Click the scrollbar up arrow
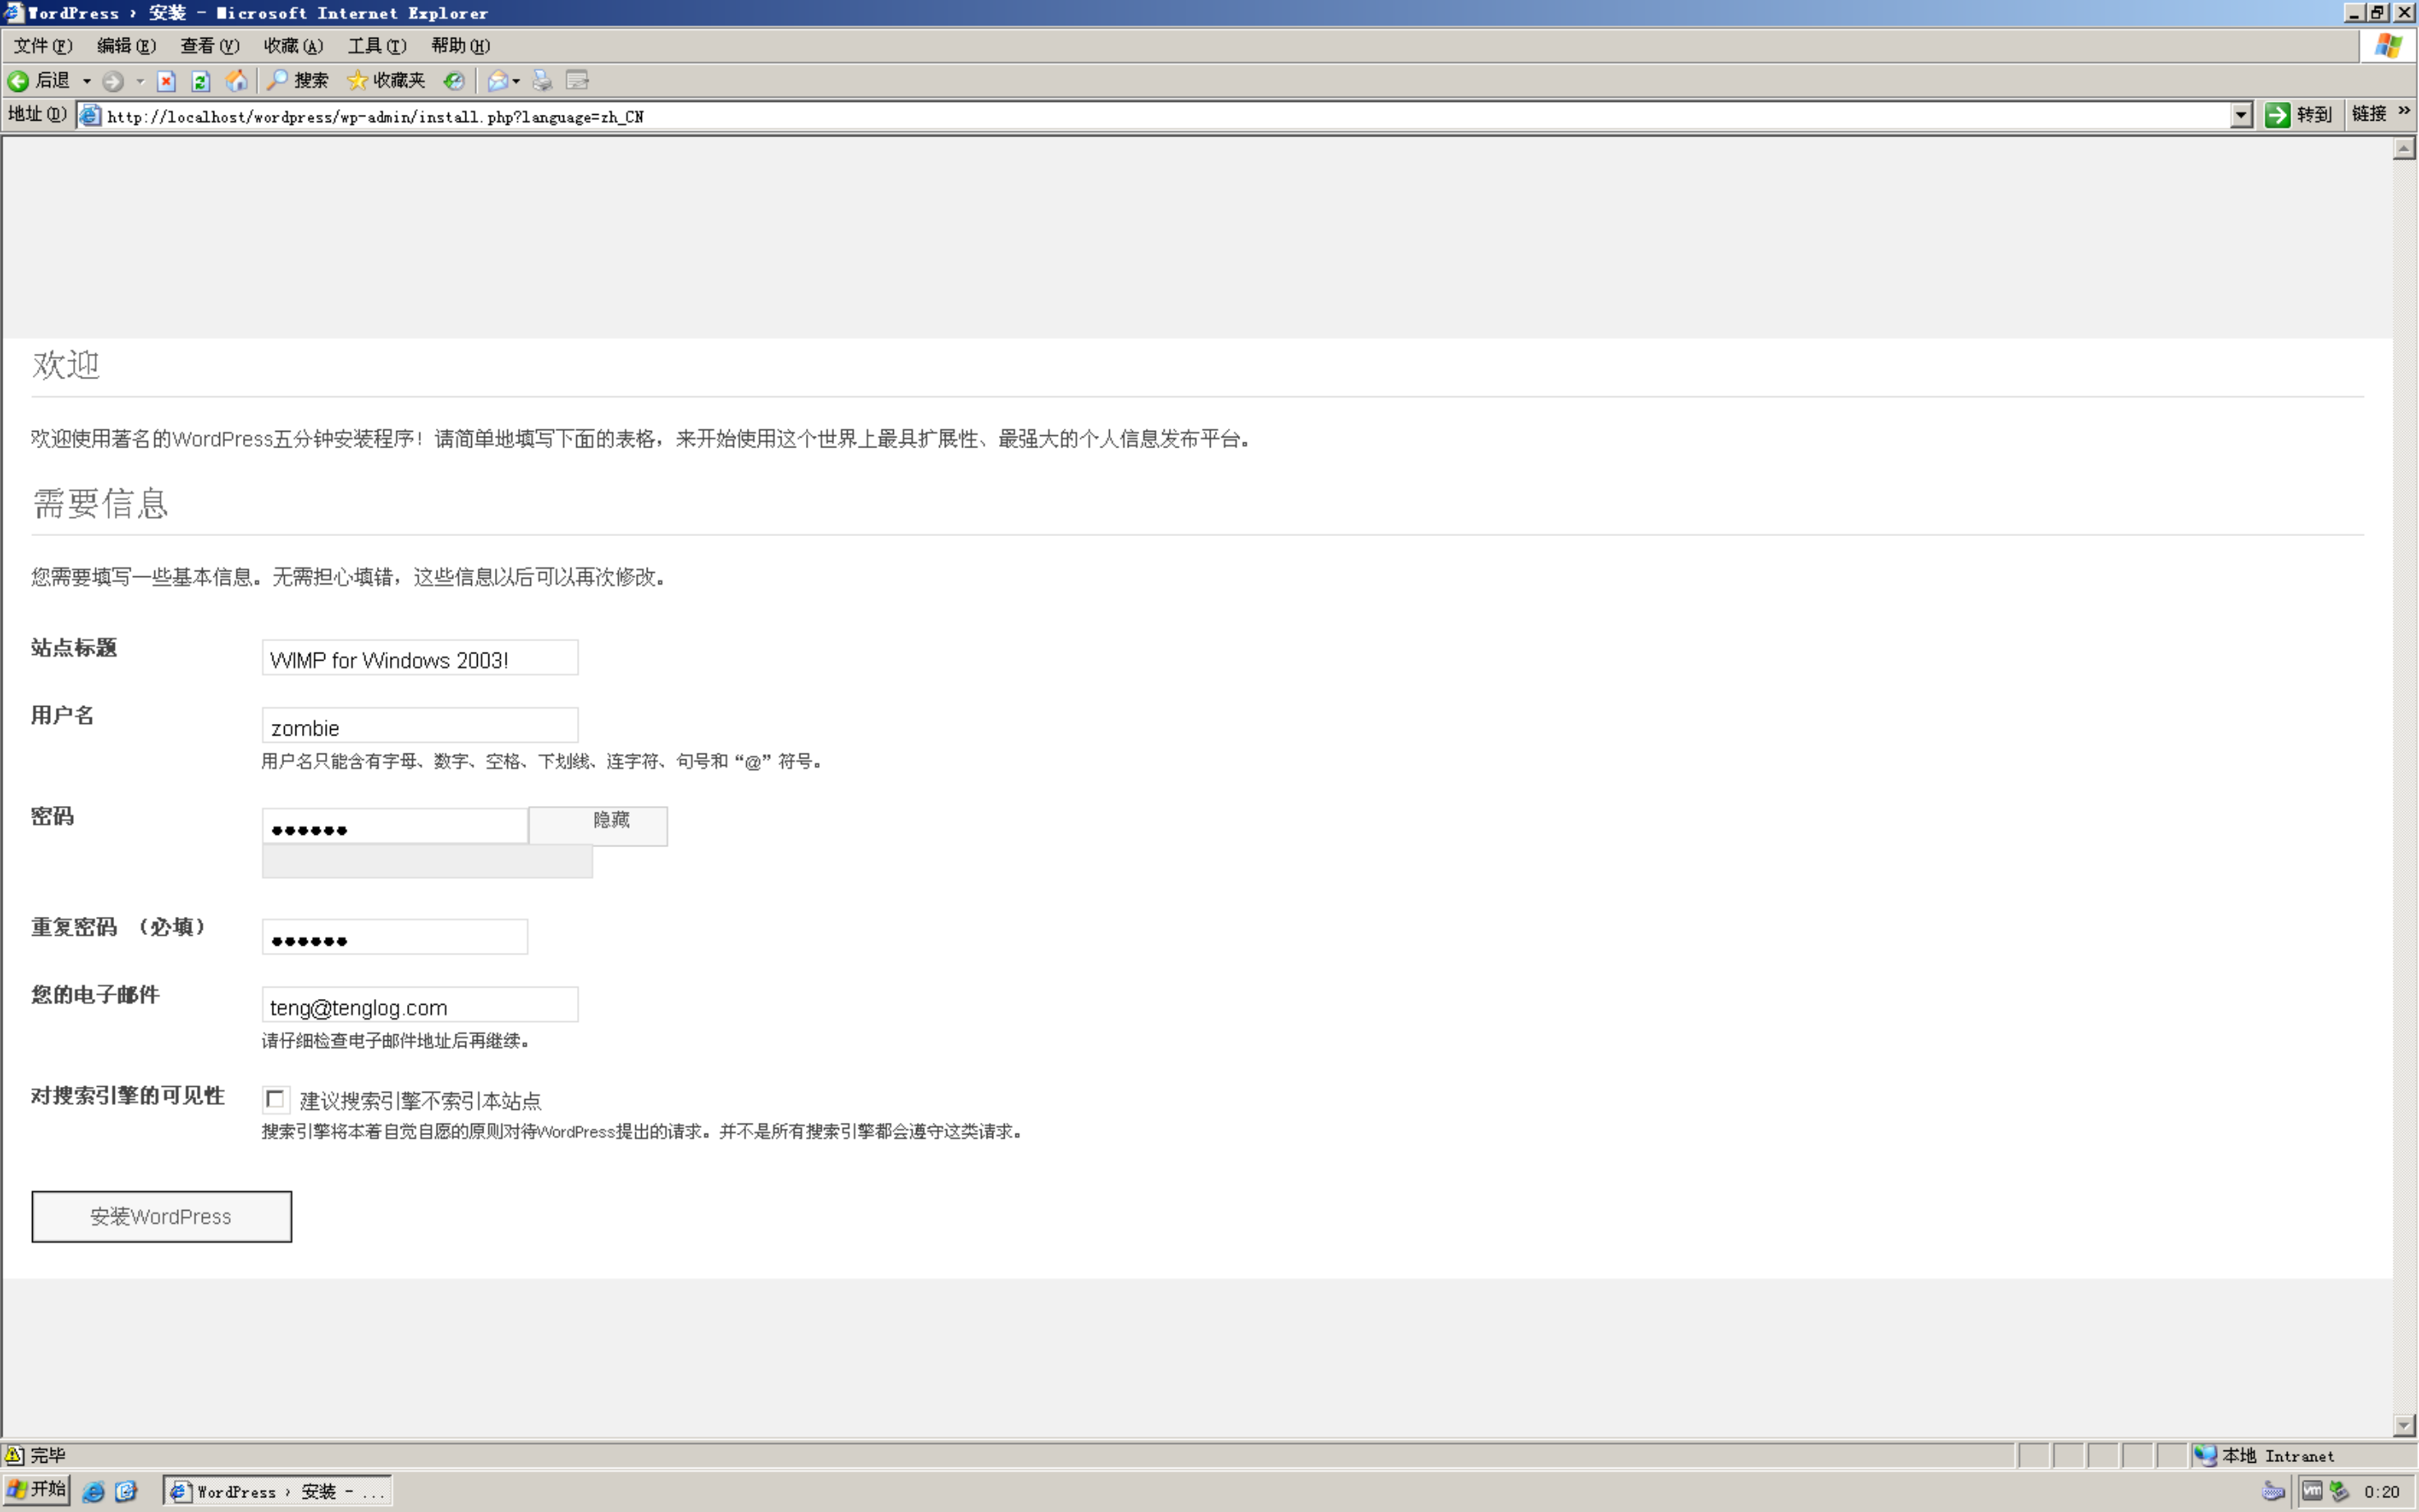 point(2404,149)
